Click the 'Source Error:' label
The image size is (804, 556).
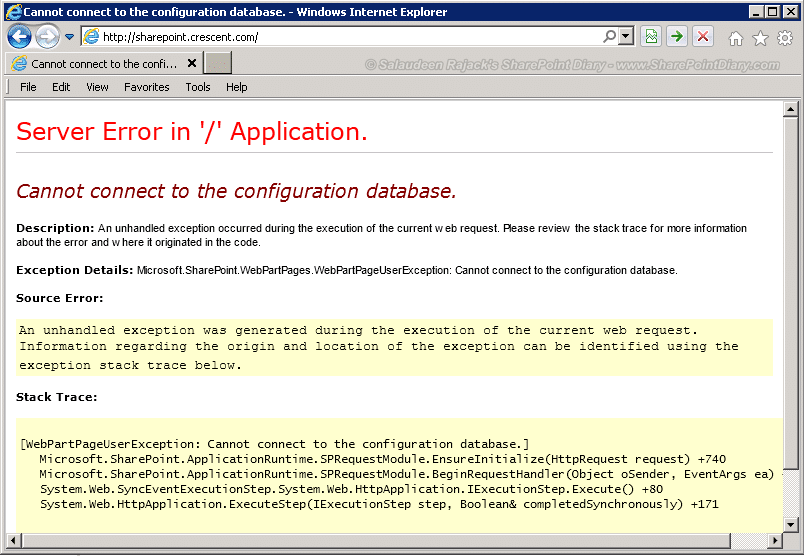59,298
